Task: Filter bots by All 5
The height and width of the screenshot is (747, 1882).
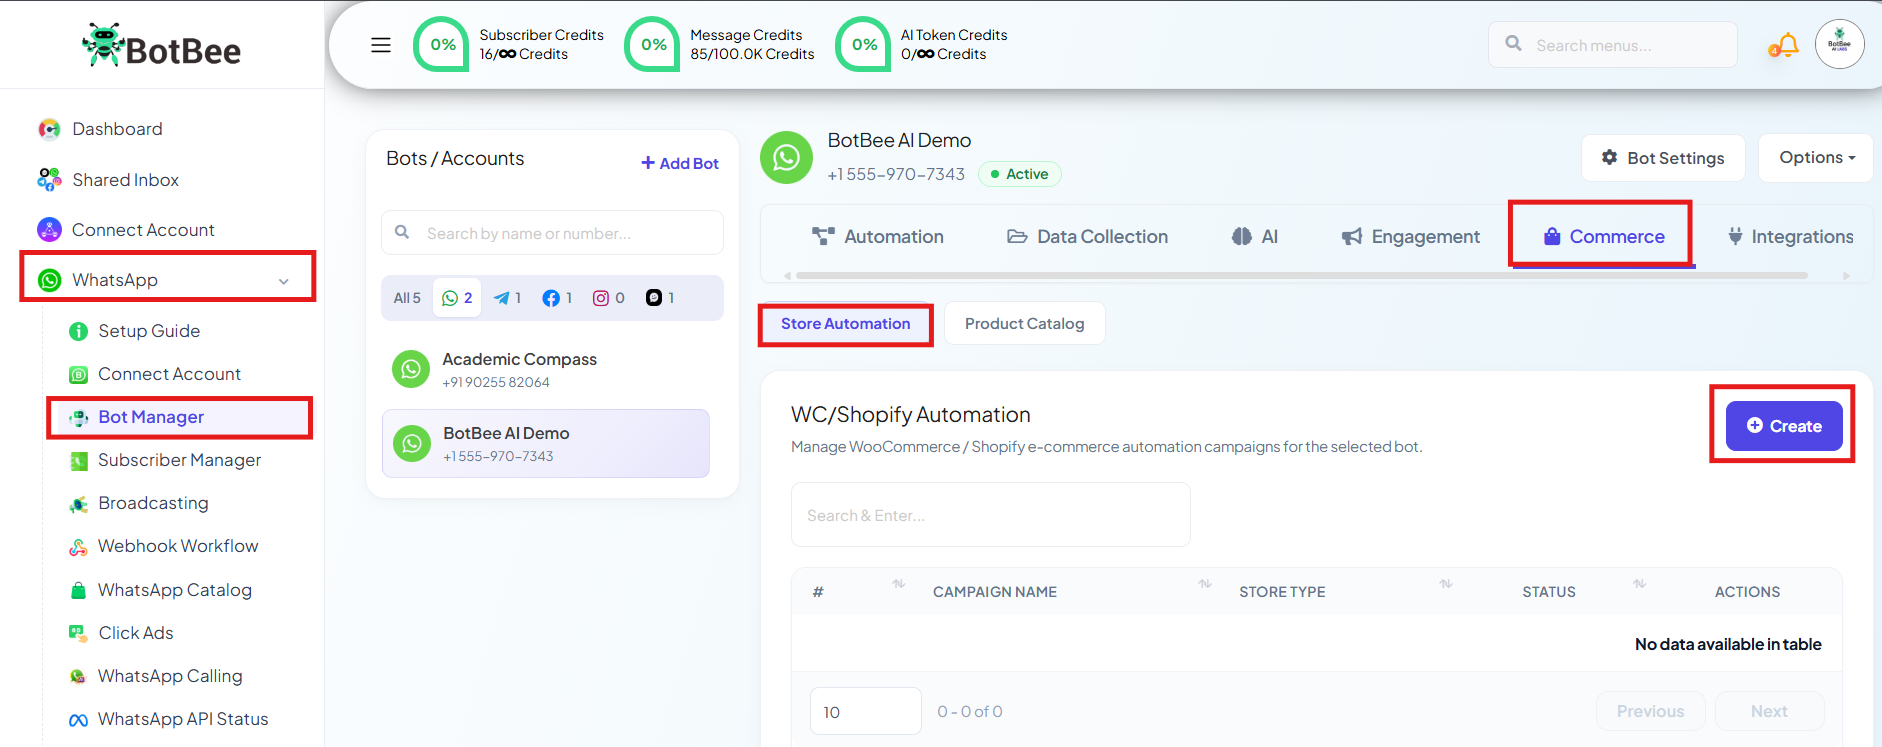Action: pyautogui.click(x=407, y=298)
